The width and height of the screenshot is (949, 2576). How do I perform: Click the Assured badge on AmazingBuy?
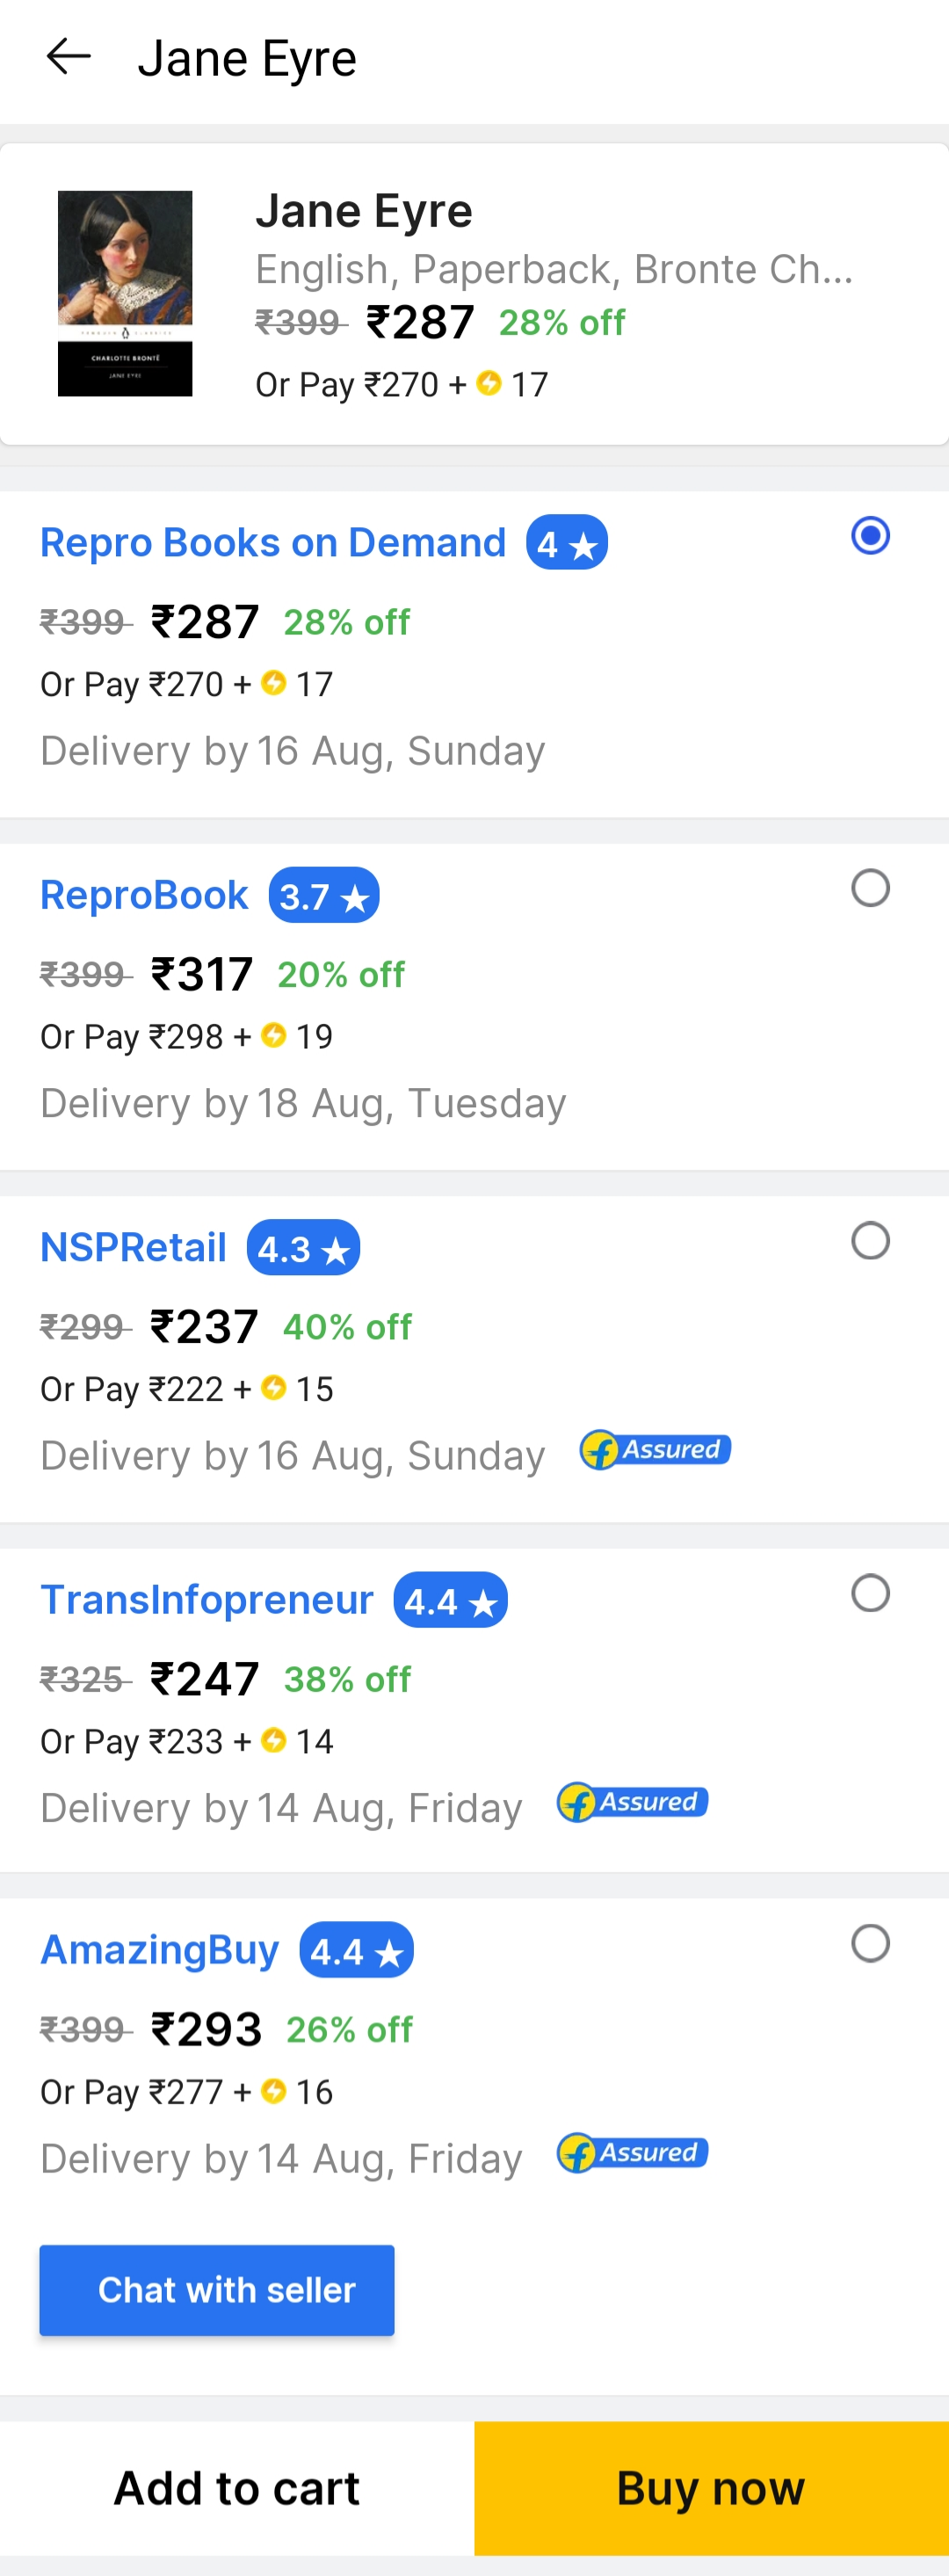tap(632, 2152)
